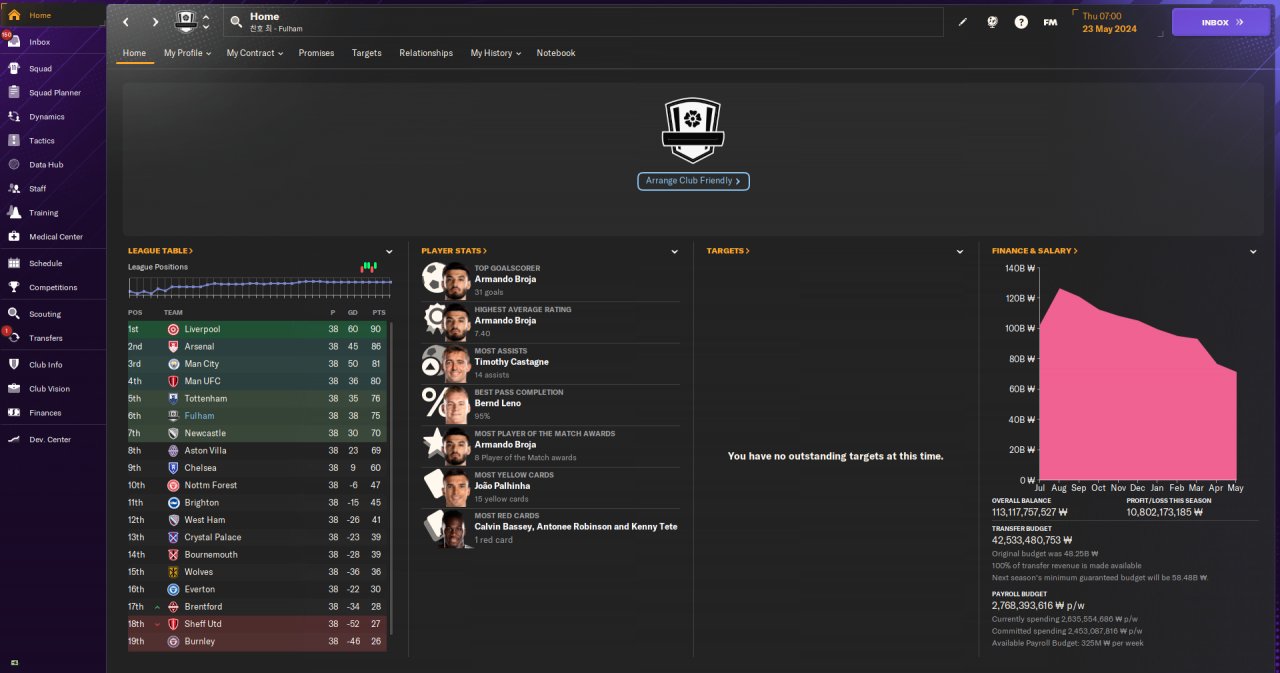
Task: Expand My Contract dropdown
Action: [x=254, y=53]
